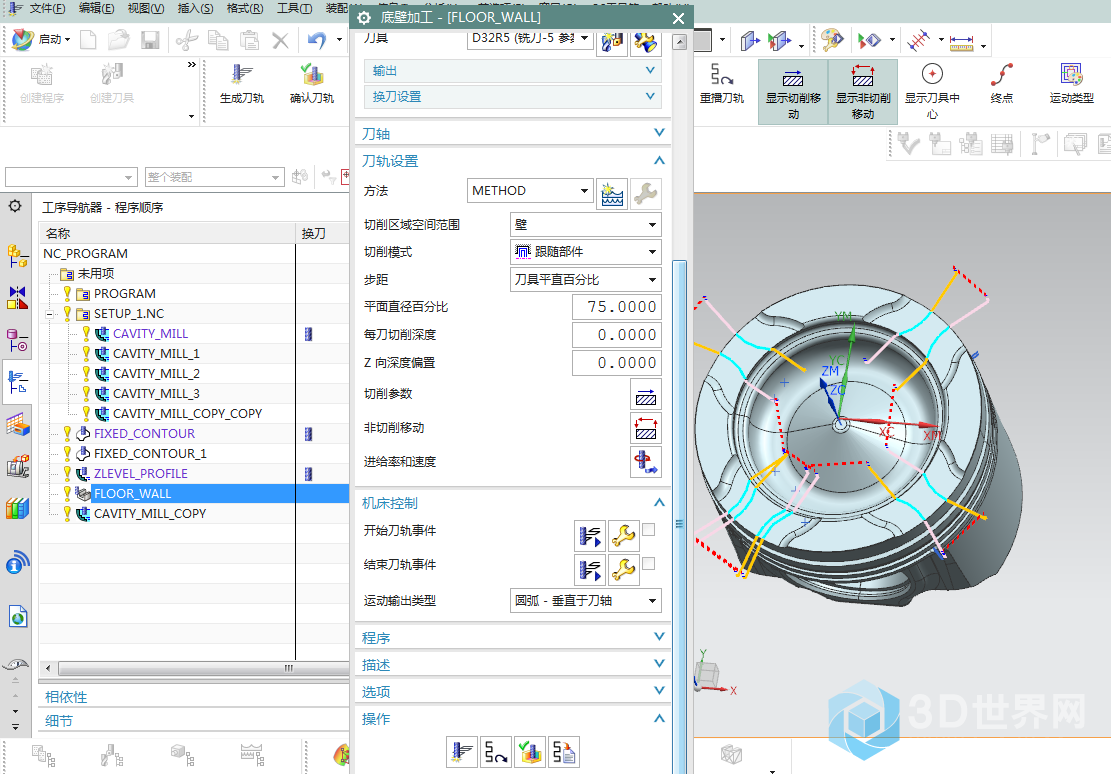Image resolution: width=1111 pixels, height=774 pixels.
Task: Click the End of Path Events copy icon
Action: pyautogui.click(x=590, y=569)
